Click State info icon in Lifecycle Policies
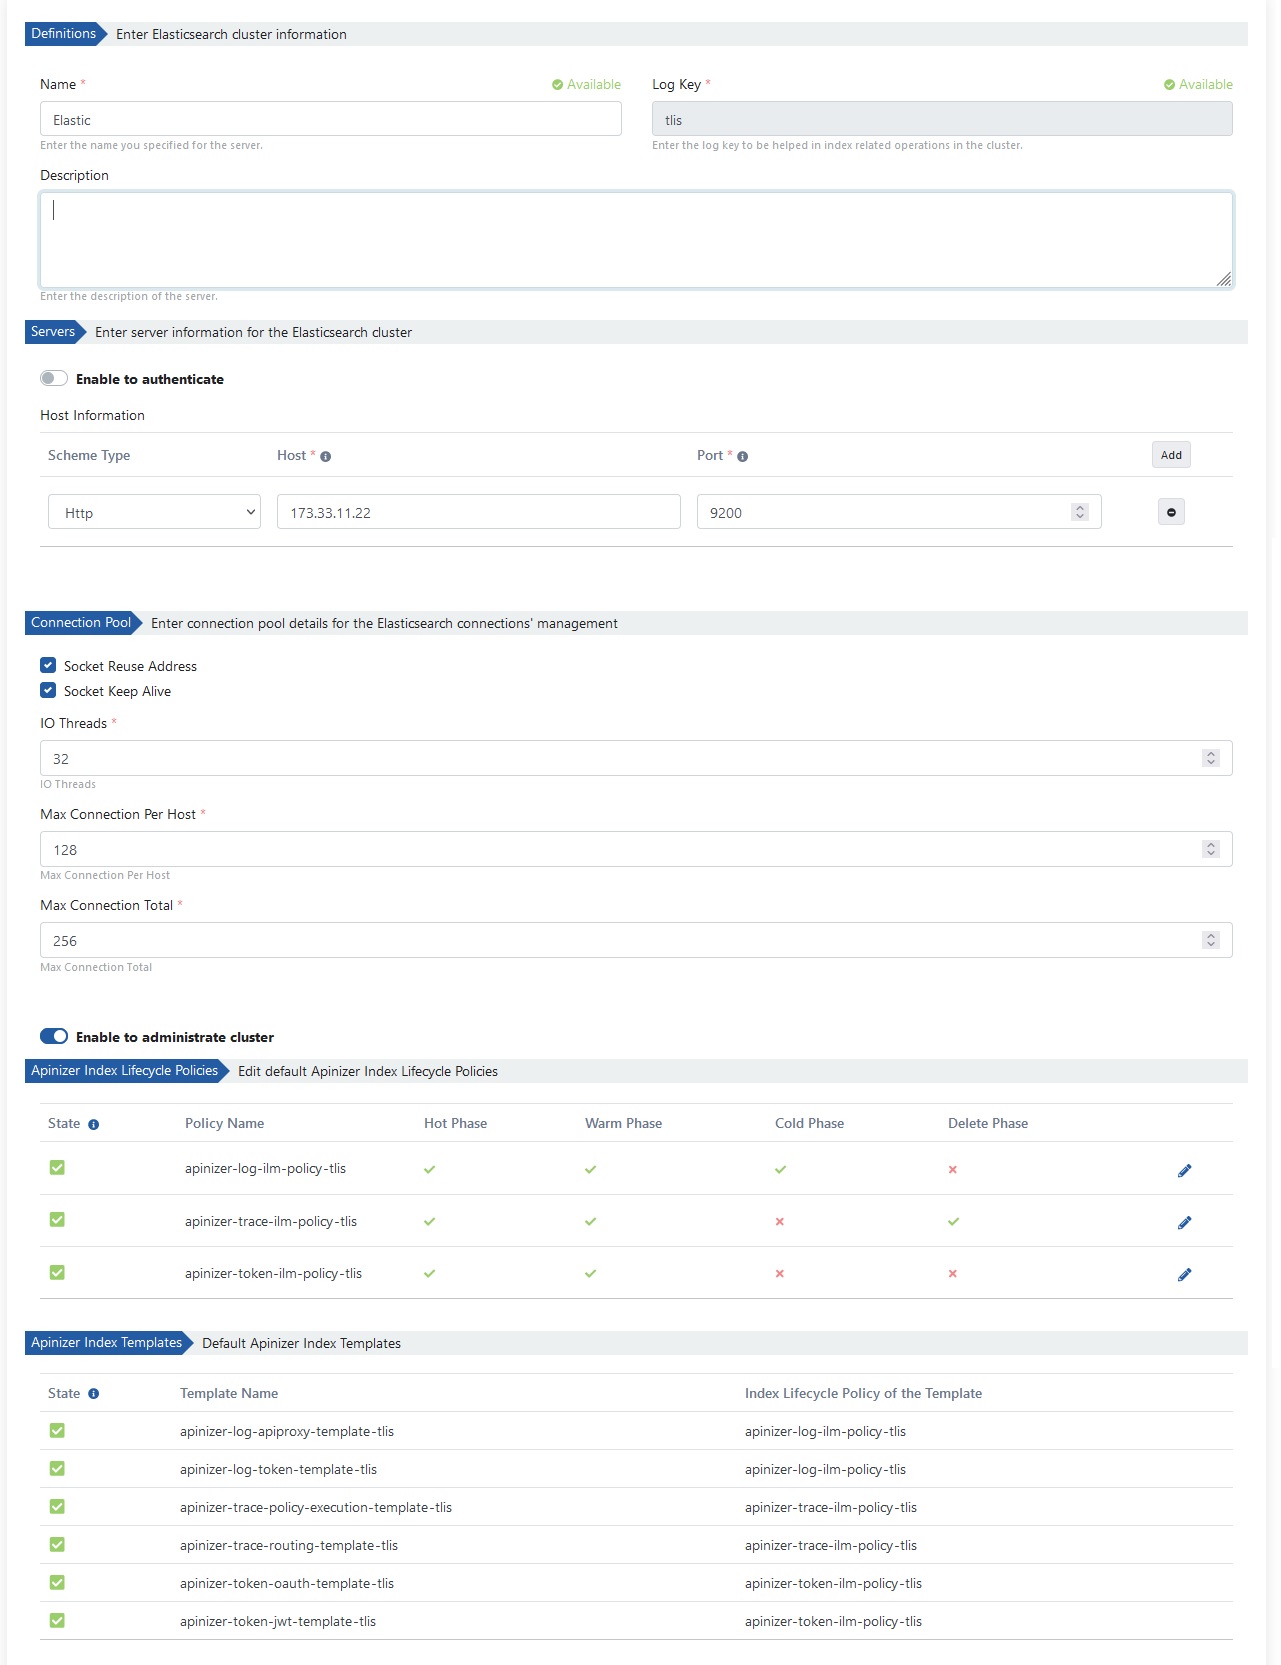The height and width of the screenshot is (1665, 1281). [x=93, y=1124]
